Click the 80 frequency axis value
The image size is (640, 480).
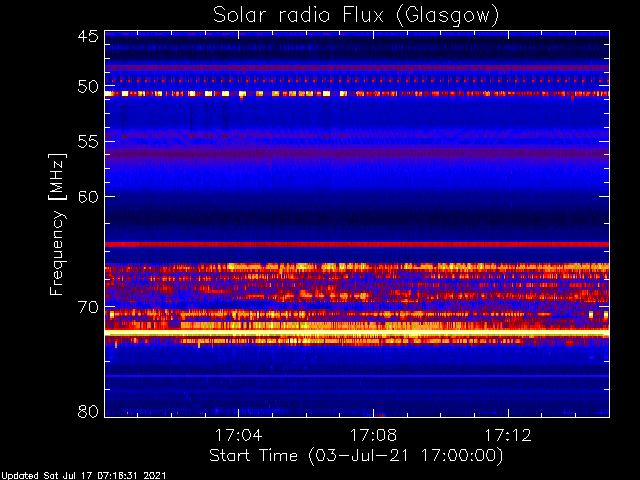(x=88, y=411)
